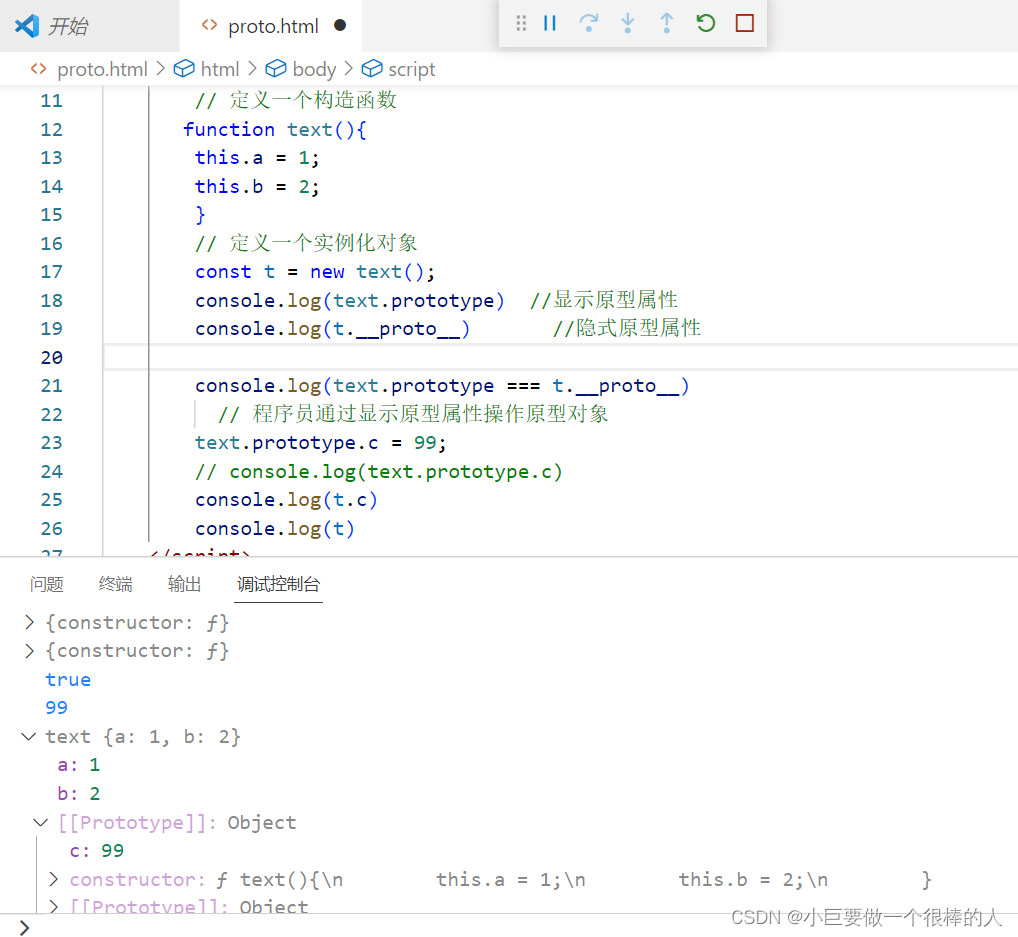The height and width of the screenshot is (937, 1018).
Task: Click 'console.log(text.prototype)' on line 18
Action: coord(349,300)
